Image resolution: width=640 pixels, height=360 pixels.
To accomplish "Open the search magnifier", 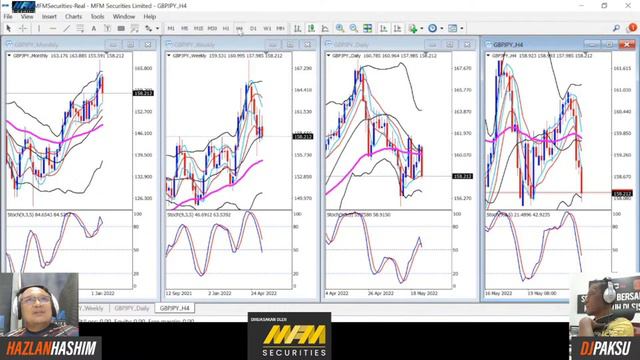I will 616,28.
